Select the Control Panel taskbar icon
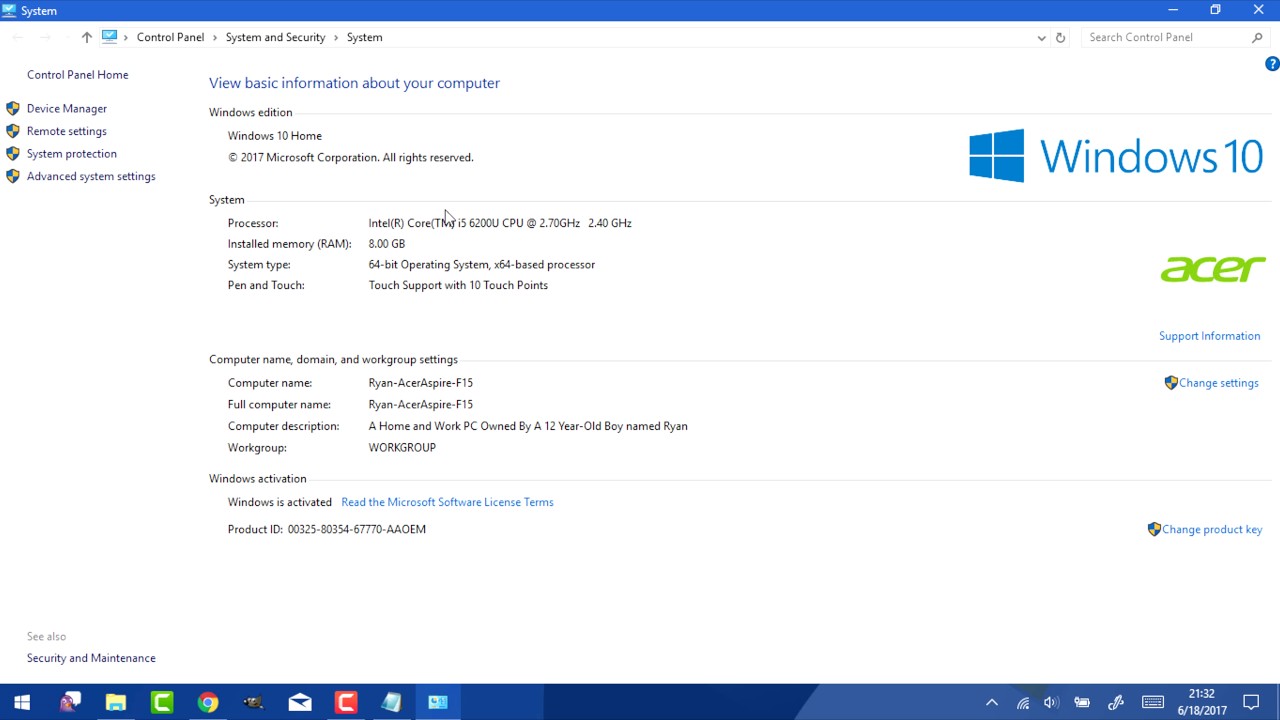This screenshot has width=1280, height=720. pyautogui.click(x=437, y=702)
